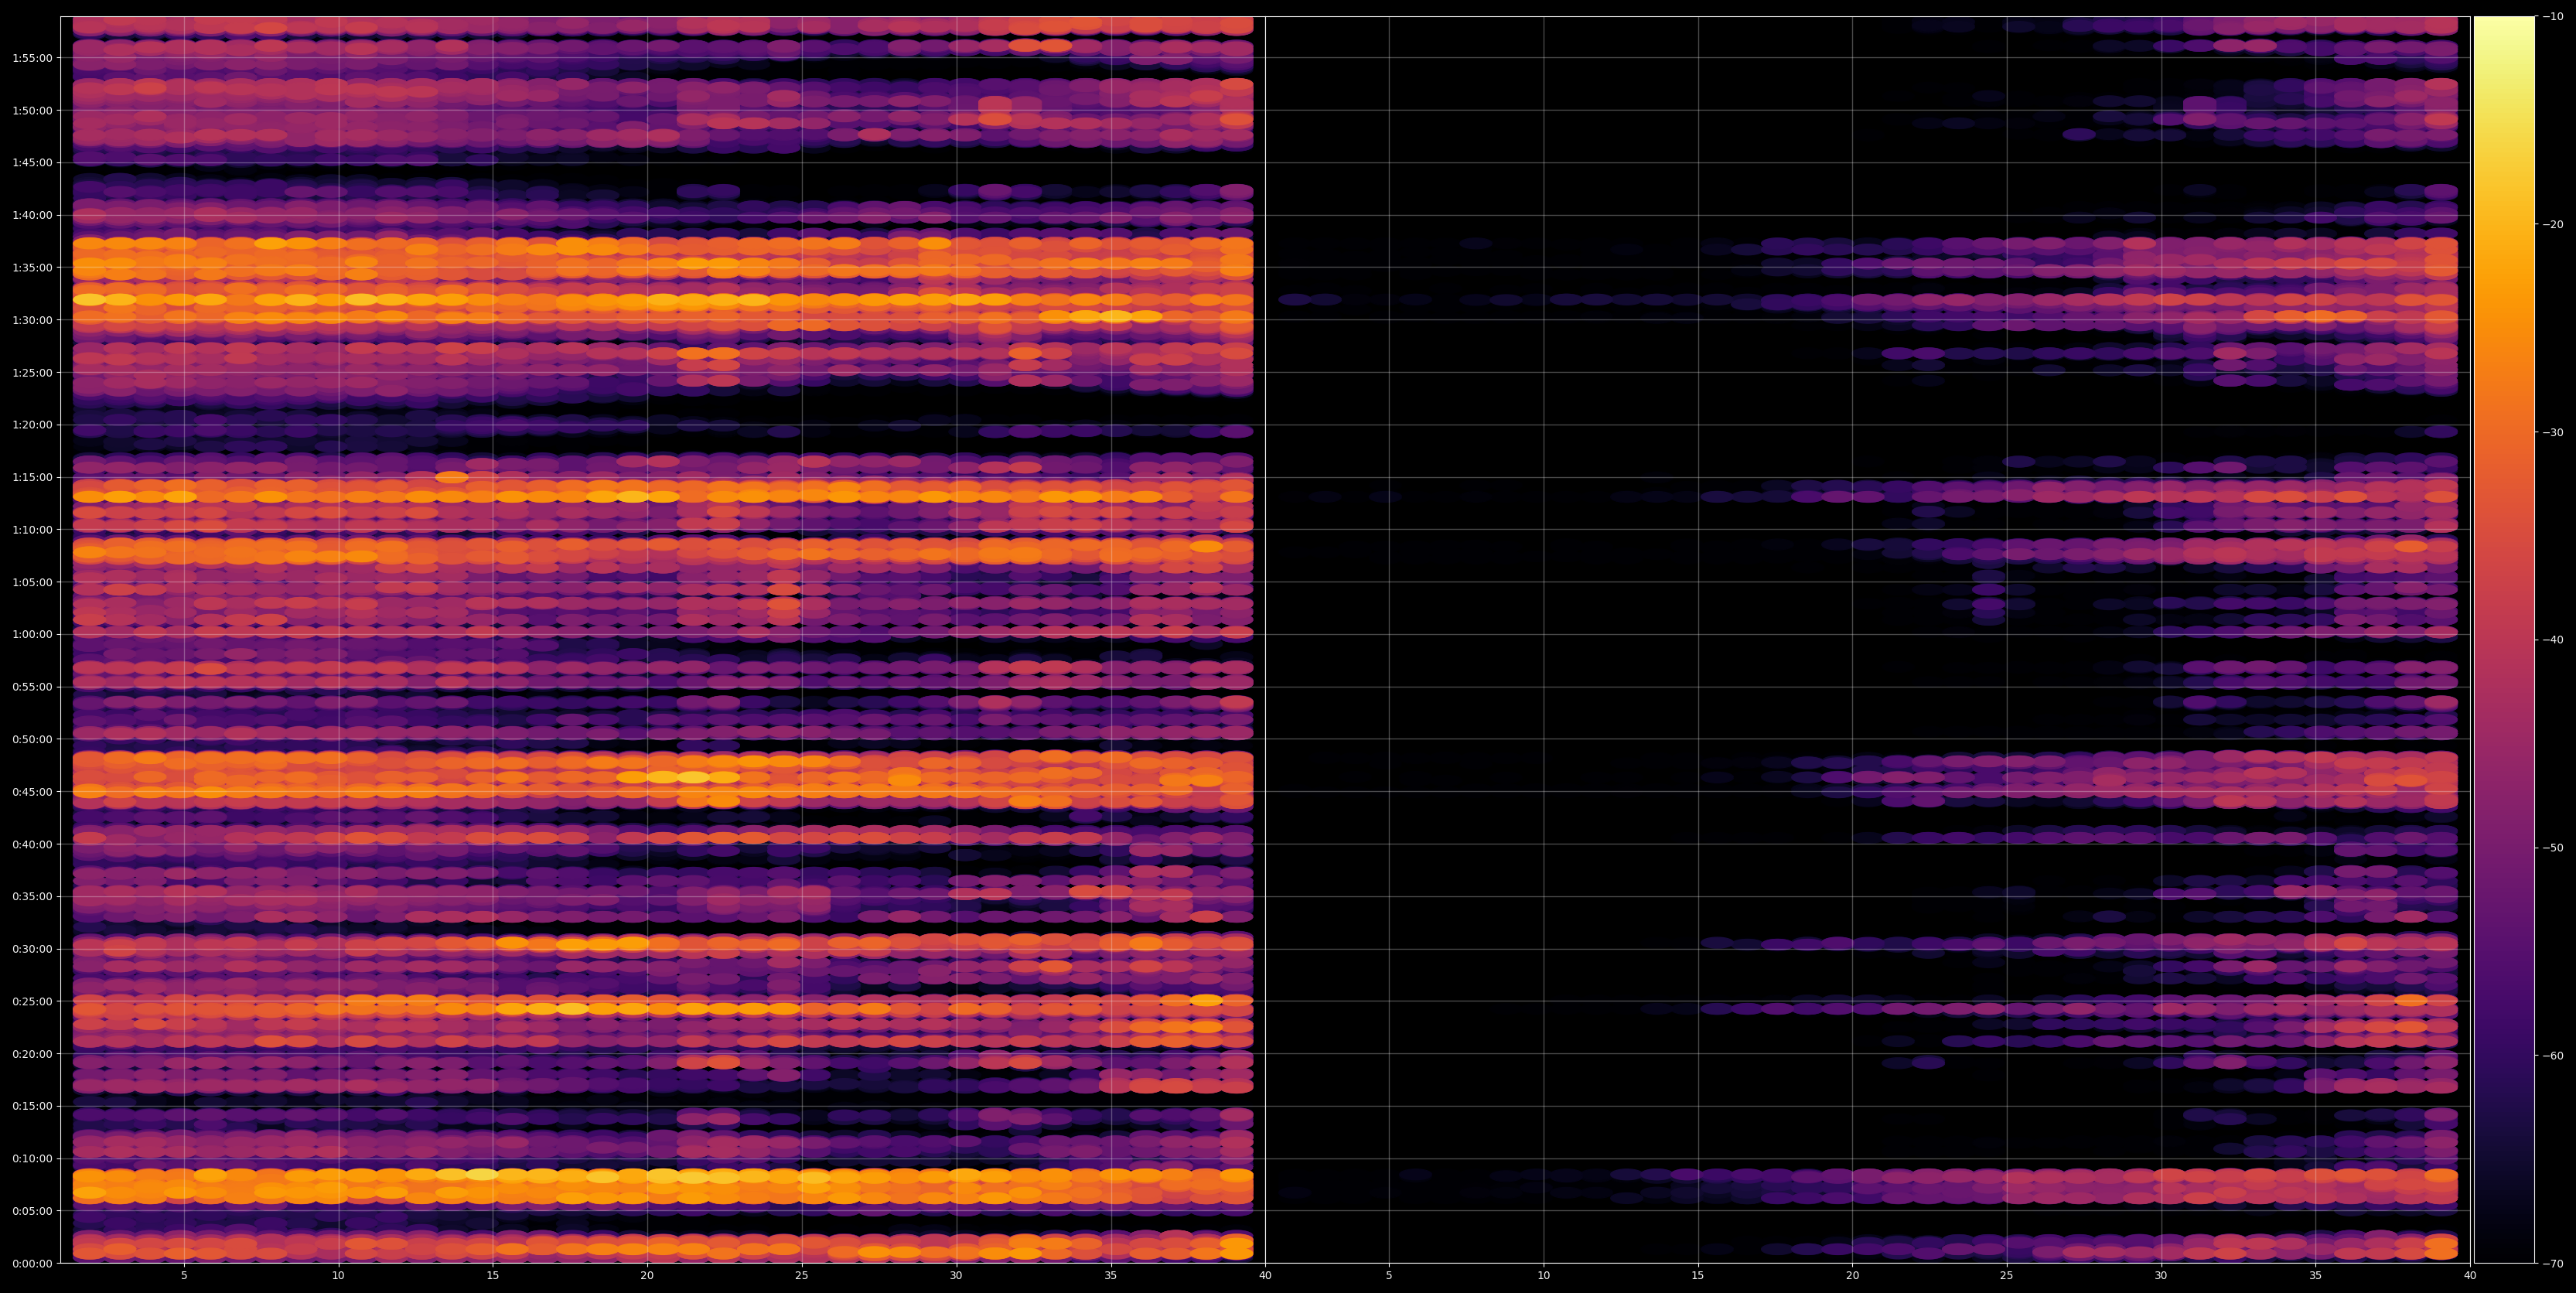Image resolution: width=2576 pixels, height=1293 pixels.
Task: Select the colorbar tick label −60
Action: (x=2553, y=1056)
